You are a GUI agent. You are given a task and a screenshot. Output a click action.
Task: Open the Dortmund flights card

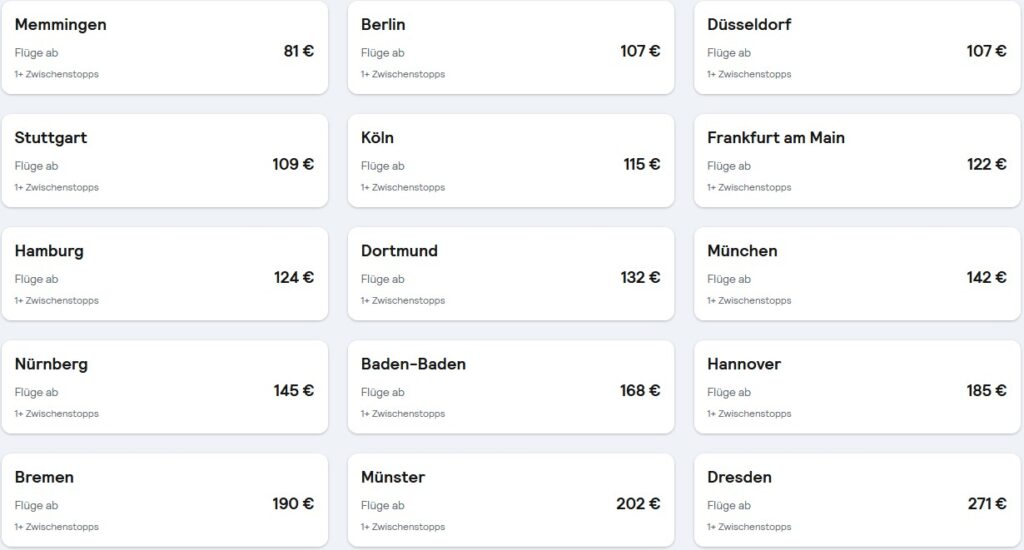(510, 274)
